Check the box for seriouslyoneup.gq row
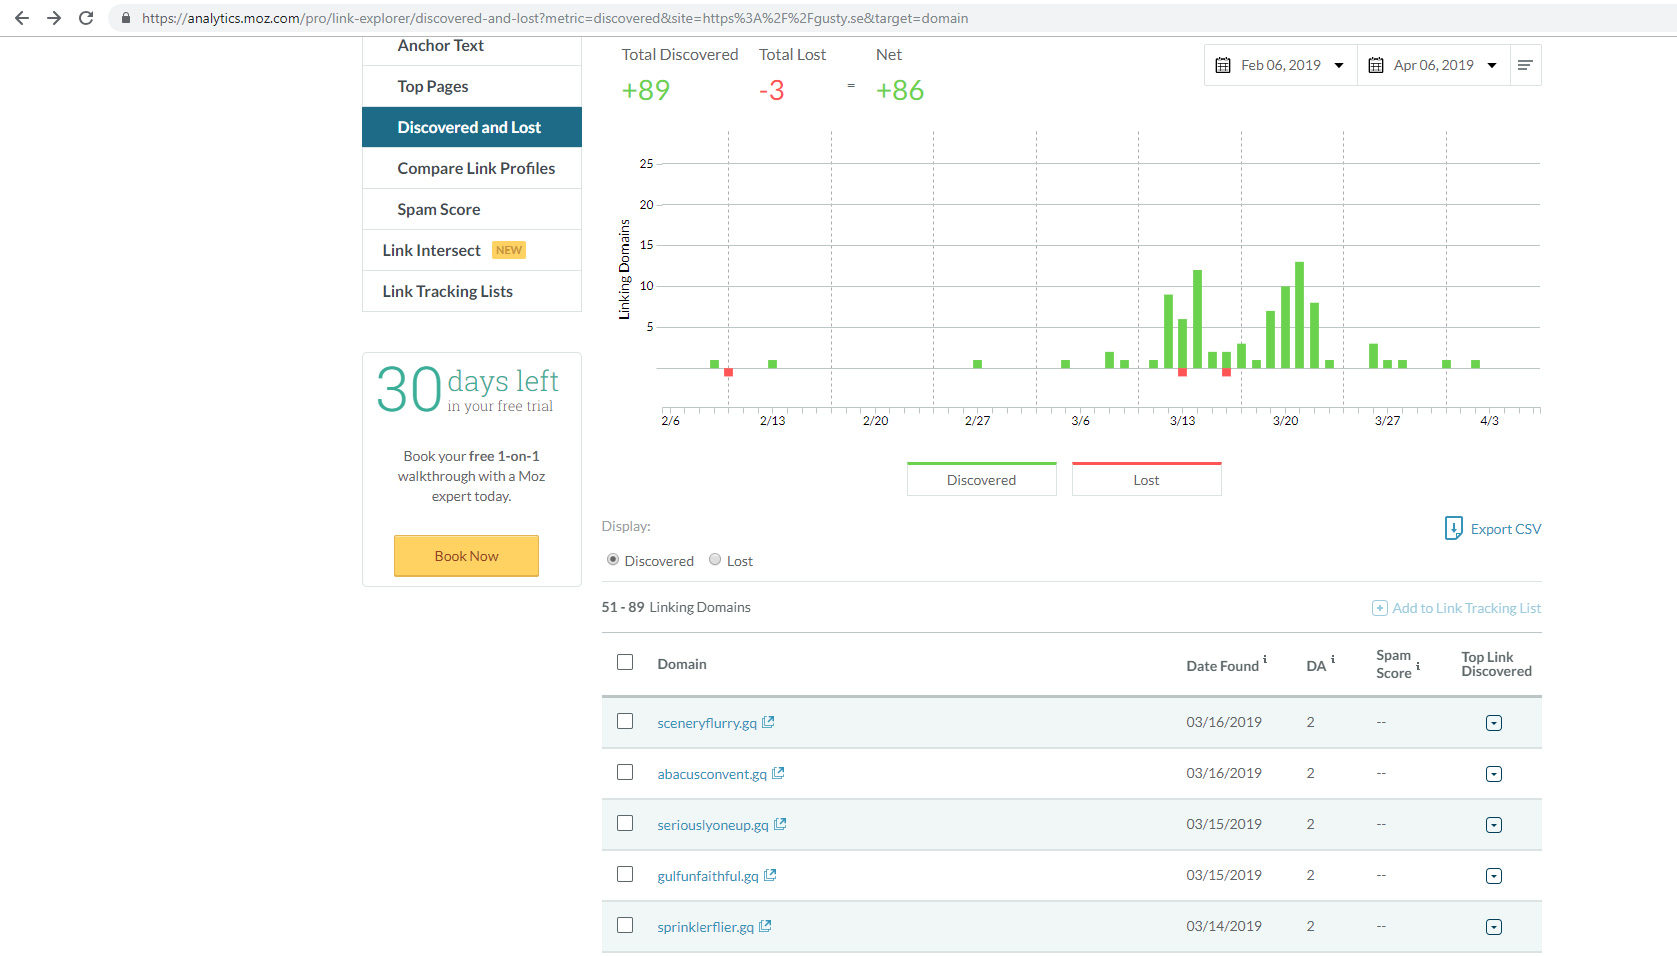Image resolution: width=1677 pixels, height=956 pixels. click(x=625, y=823)
